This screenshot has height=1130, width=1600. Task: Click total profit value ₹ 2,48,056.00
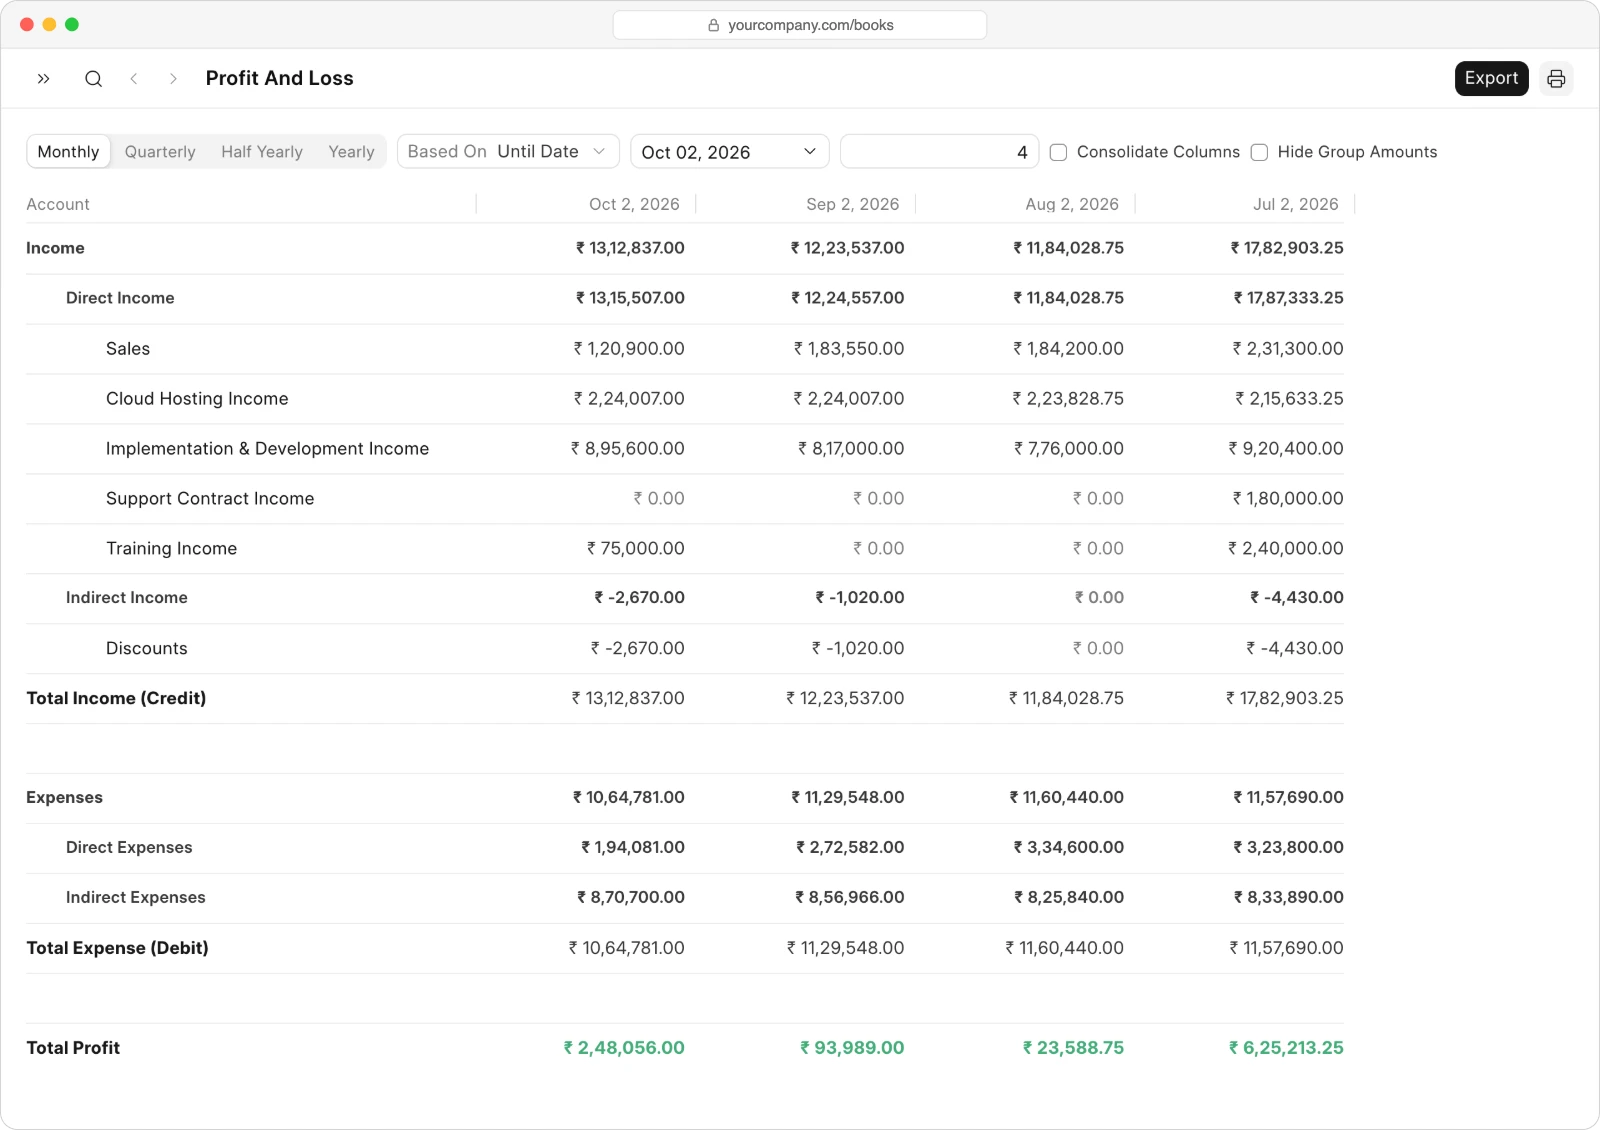(624, 1048)
